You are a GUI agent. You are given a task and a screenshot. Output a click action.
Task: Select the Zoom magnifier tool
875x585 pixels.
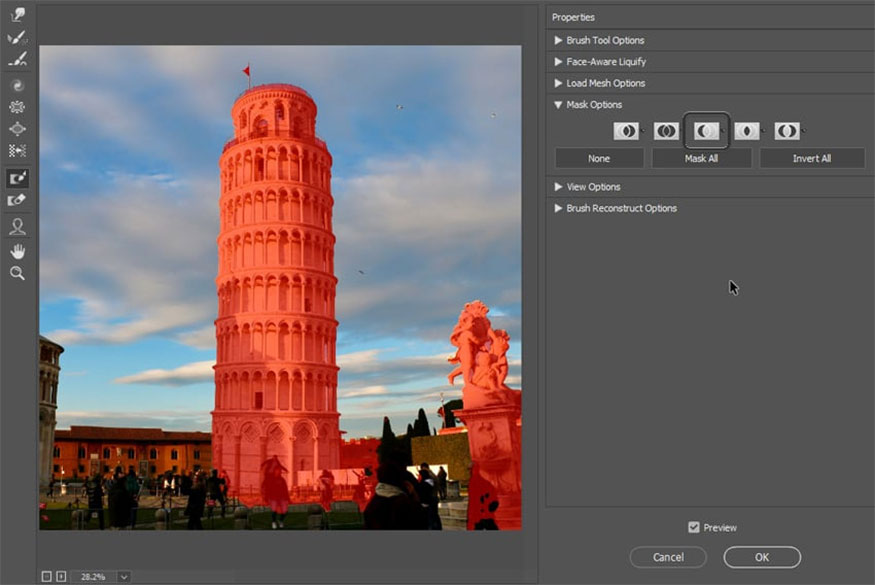17,273
